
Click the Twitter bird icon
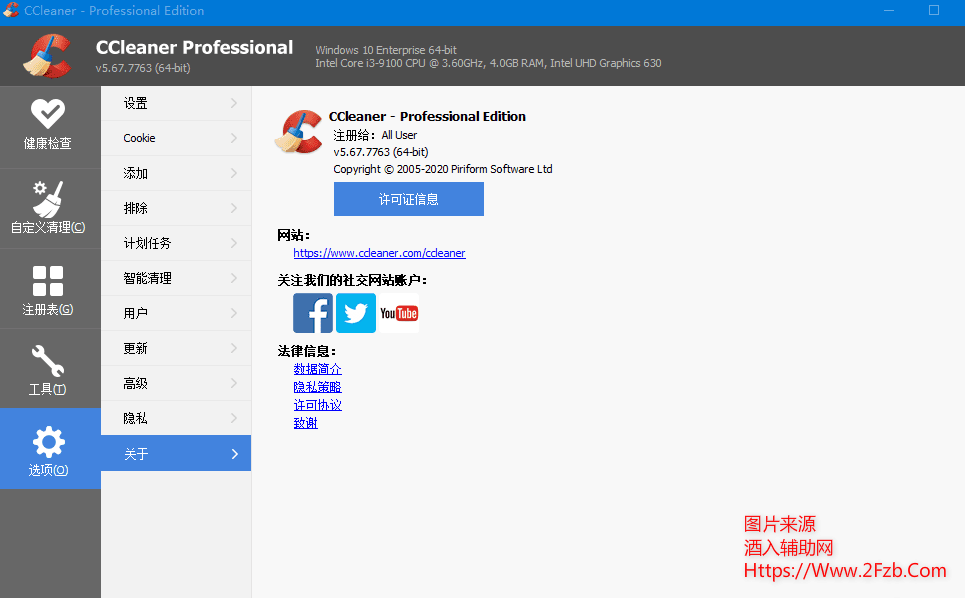(356, 313)
